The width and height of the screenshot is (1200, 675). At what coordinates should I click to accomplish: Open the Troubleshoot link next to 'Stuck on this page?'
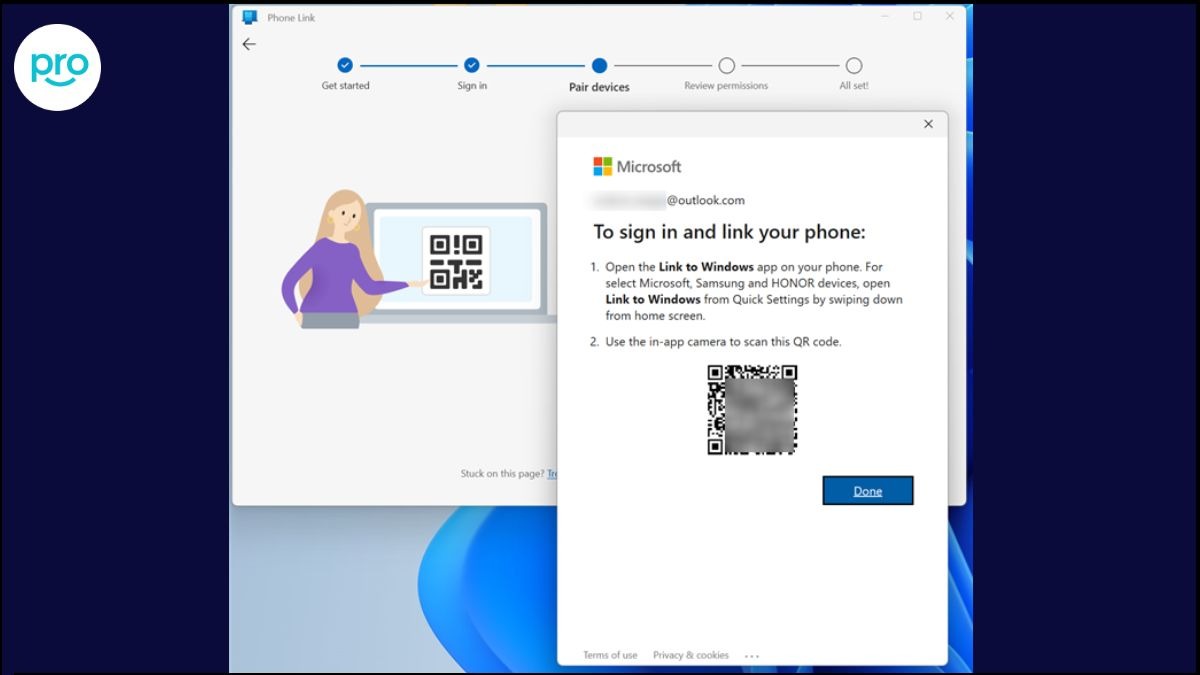552,473
